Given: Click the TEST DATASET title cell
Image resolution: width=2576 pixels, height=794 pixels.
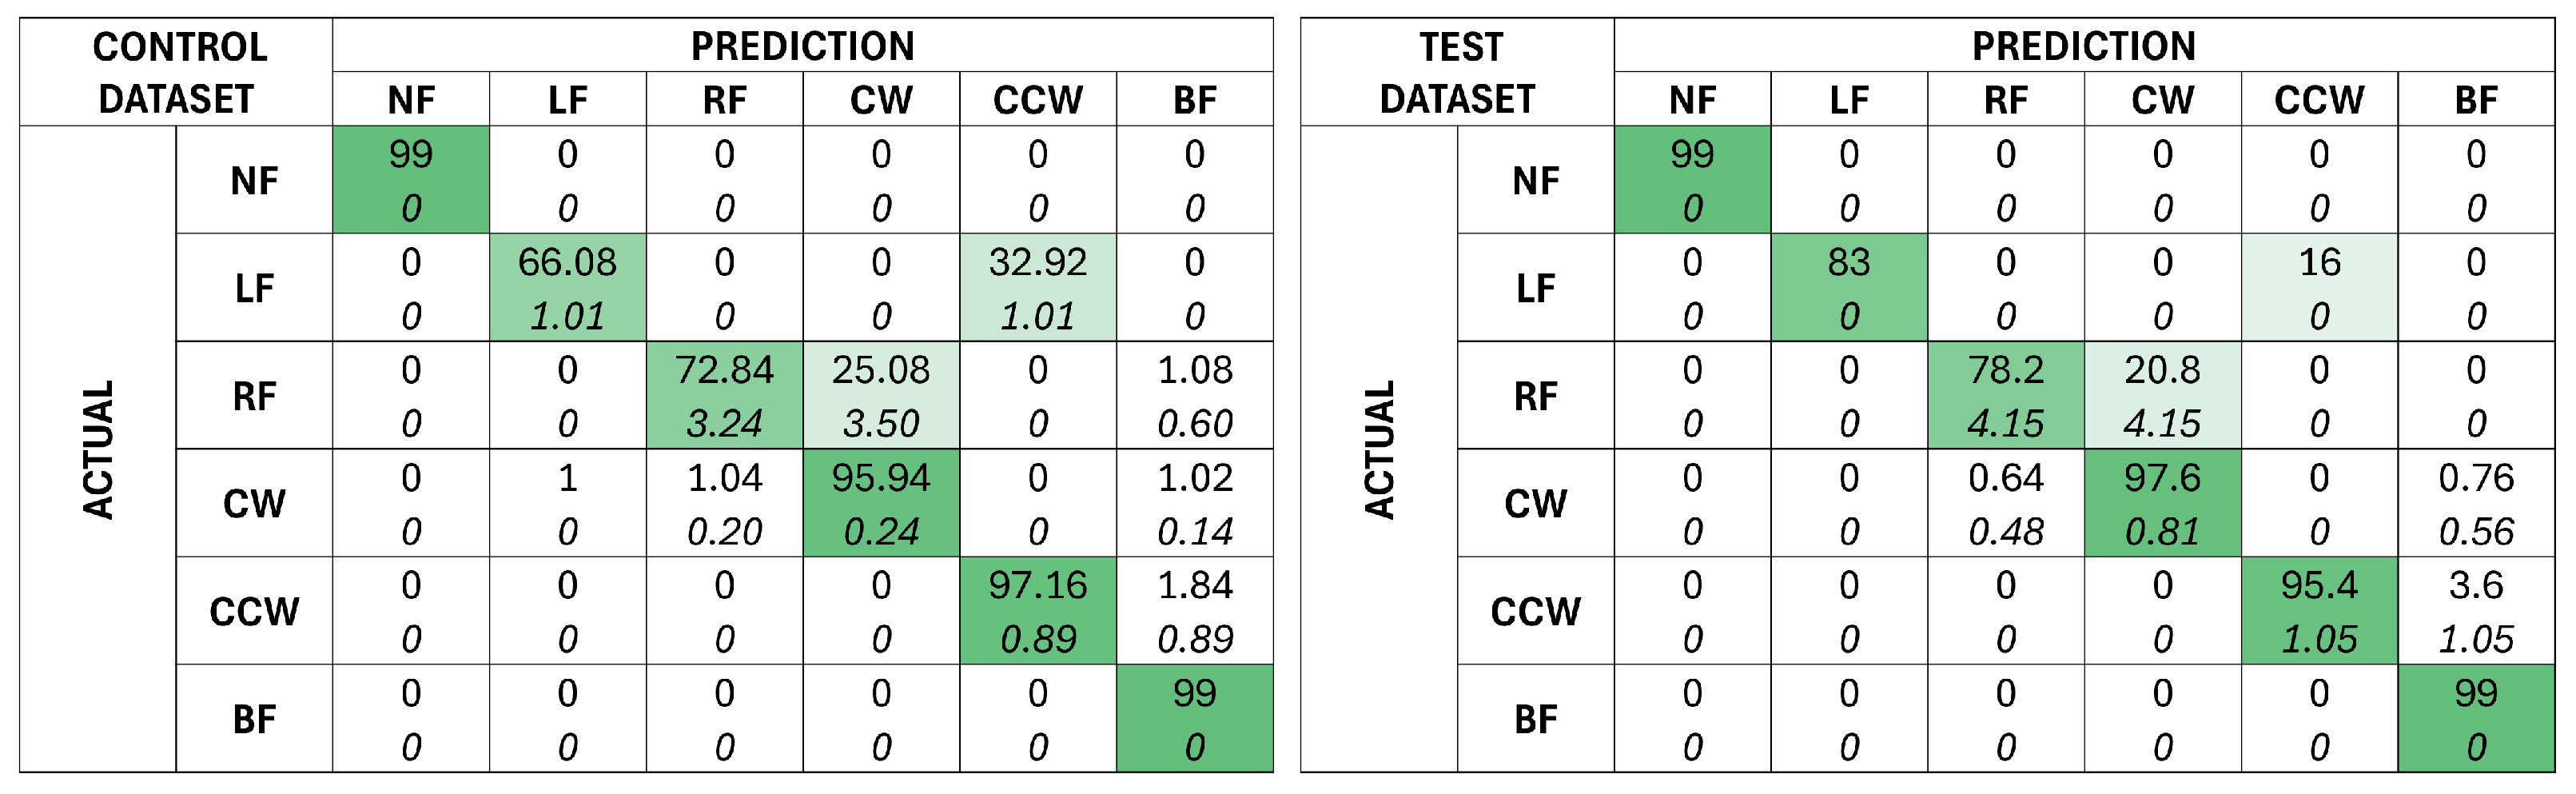Looking at the screenshot, I should pyautogui.click(x=1457, y=72).
